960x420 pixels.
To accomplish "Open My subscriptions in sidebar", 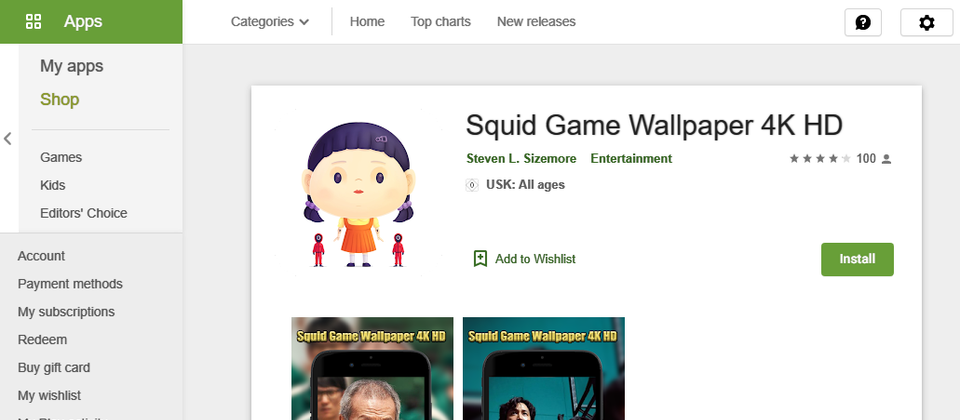I will click(66, 312).
